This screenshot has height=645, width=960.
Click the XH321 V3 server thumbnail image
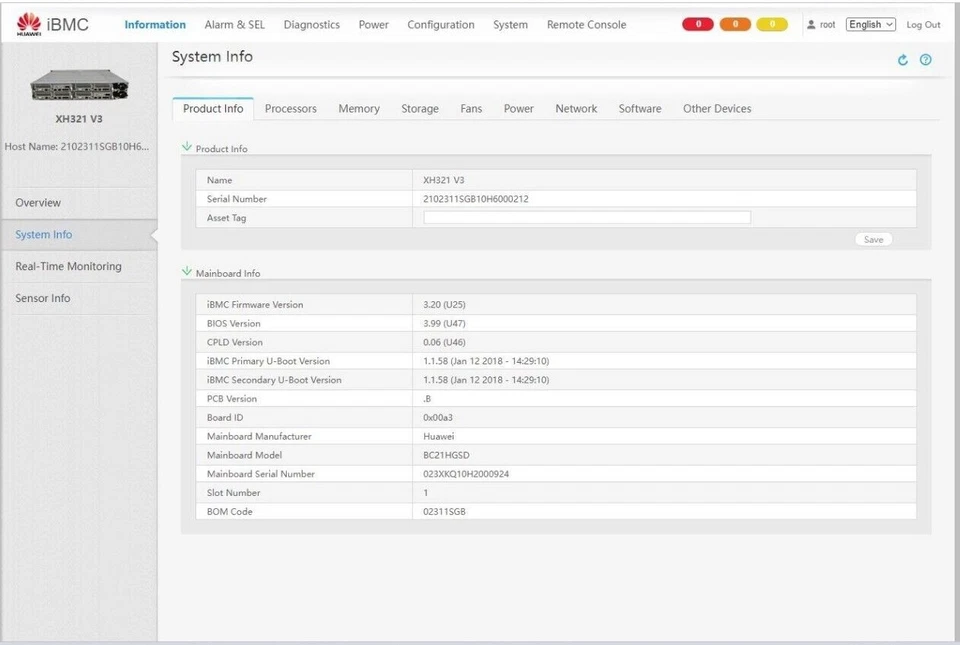(80, 85)
